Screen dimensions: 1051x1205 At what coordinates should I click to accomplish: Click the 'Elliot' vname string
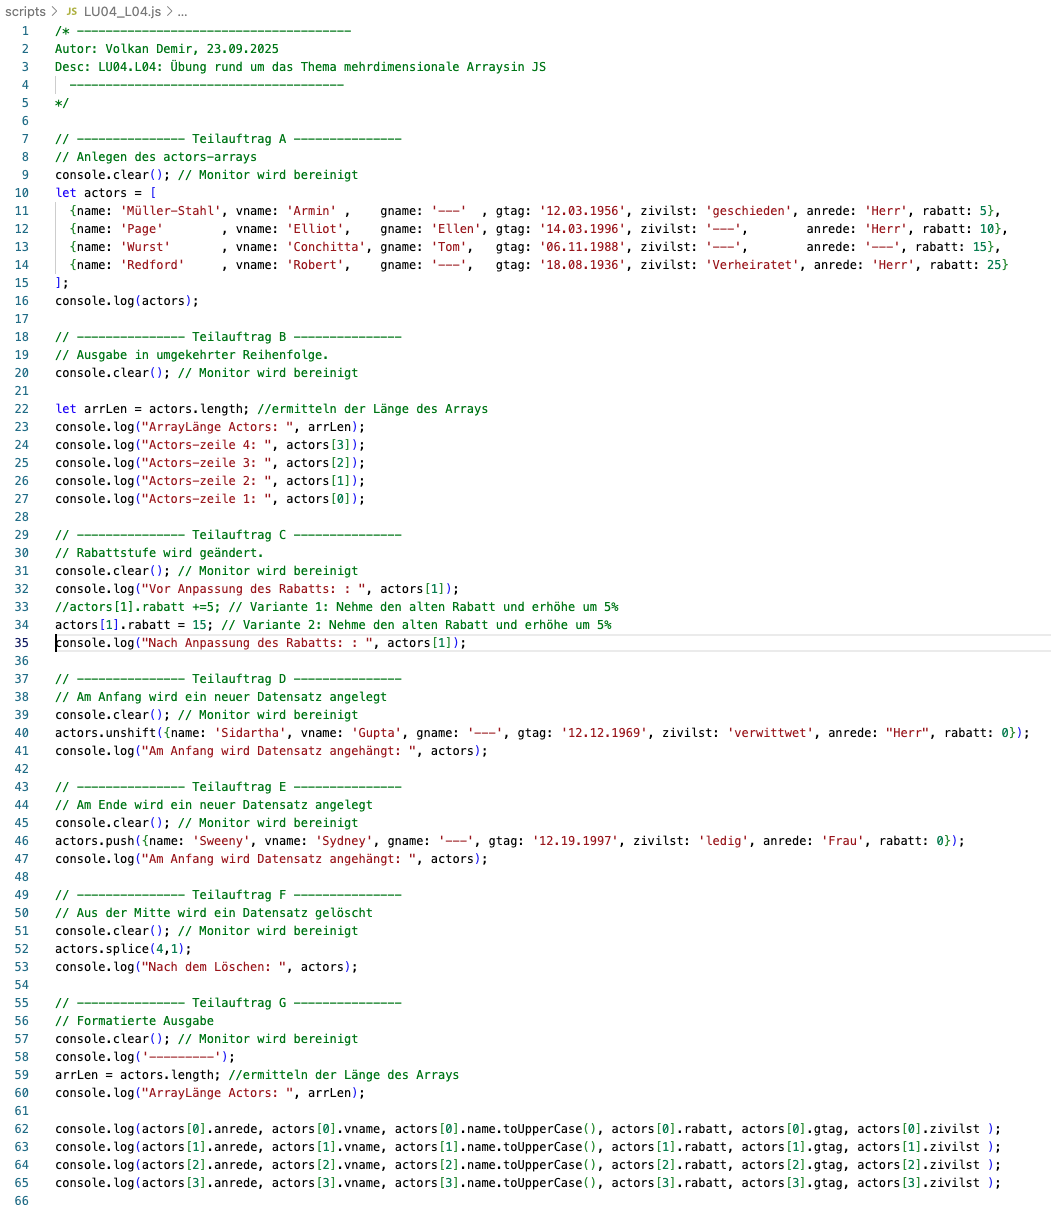[318, 229]
